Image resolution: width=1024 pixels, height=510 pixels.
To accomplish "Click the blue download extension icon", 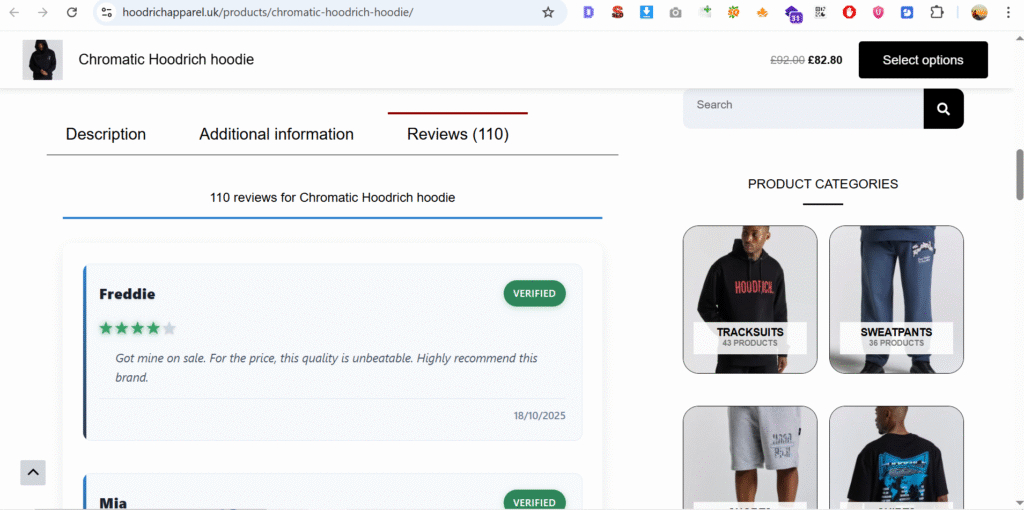I will pos(646,12).
